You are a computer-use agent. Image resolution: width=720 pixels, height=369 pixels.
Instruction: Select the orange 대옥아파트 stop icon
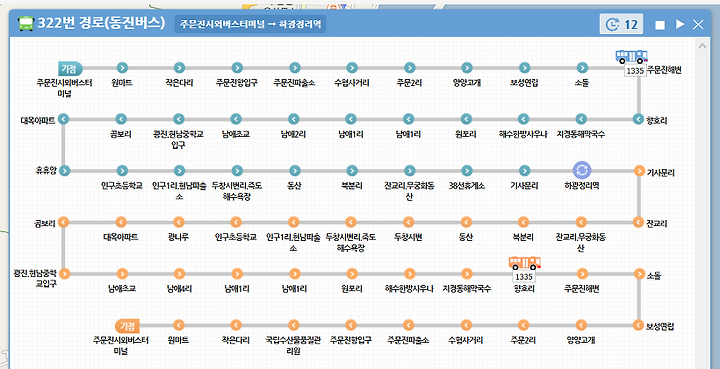(121, 223)
